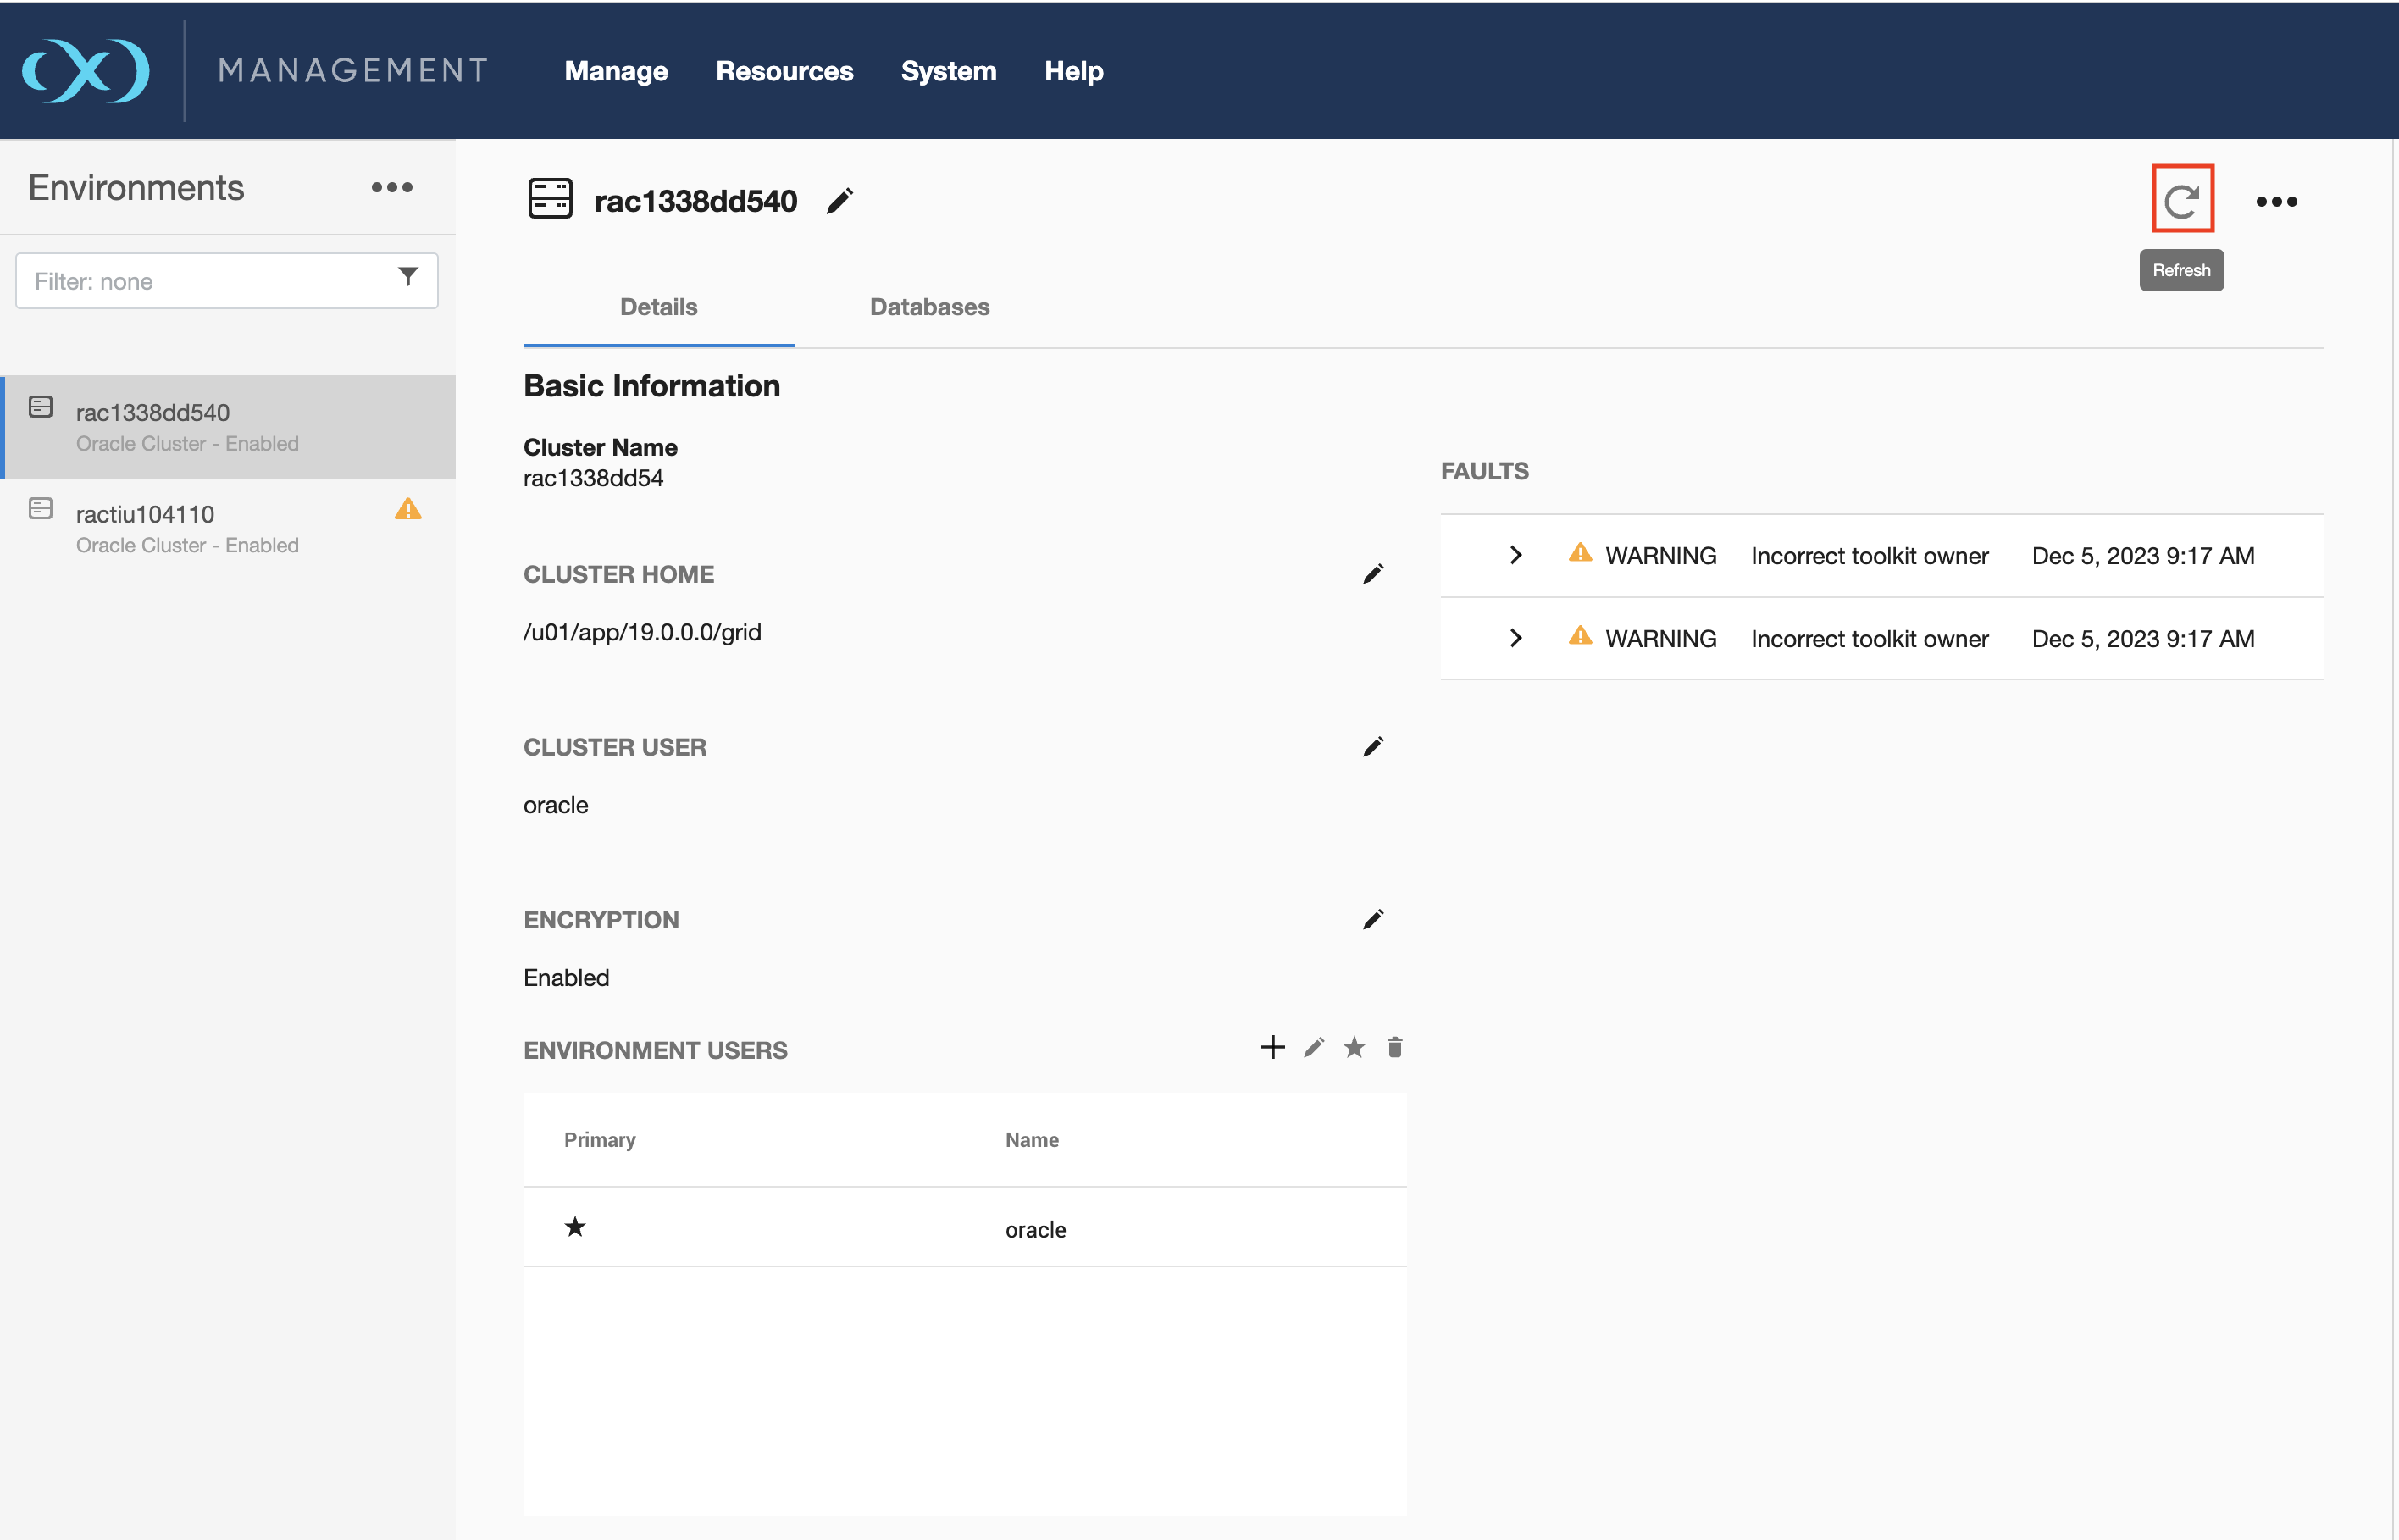This screenshot has width=2399, height=1540.
Task: Open the System menu
Action: click(948, 71)
